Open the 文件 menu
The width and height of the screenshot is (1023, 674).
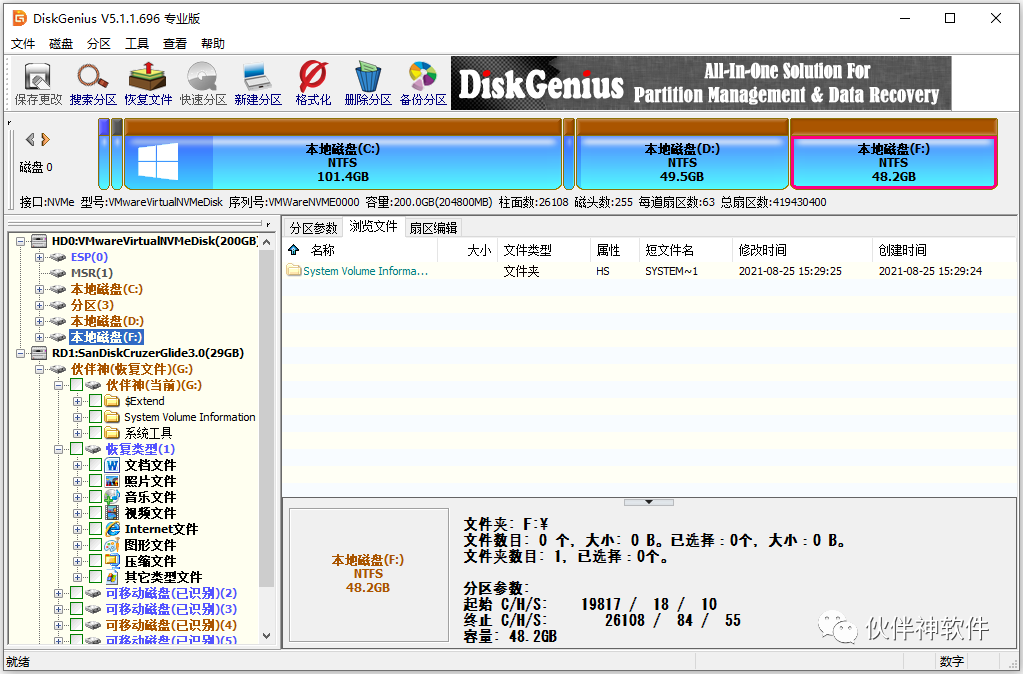coord(23,44)
